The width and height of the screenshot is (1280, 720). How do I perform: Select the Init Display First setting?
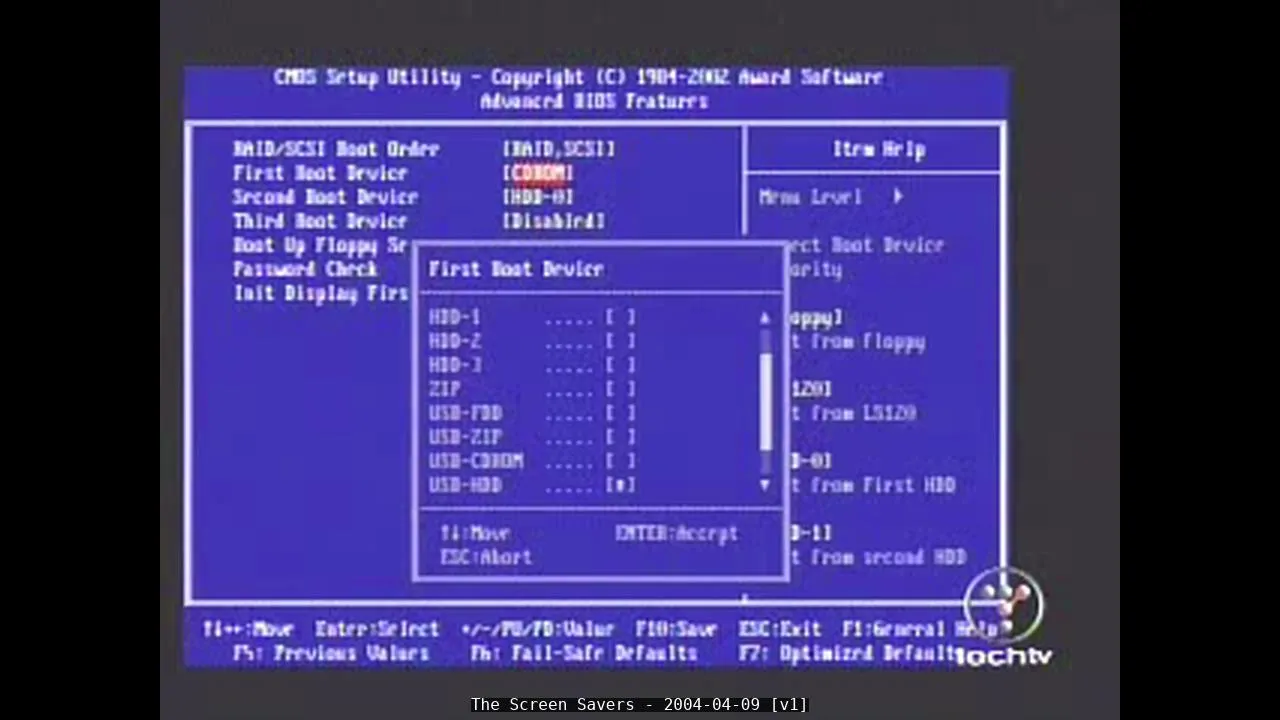[x=320, y=293]
